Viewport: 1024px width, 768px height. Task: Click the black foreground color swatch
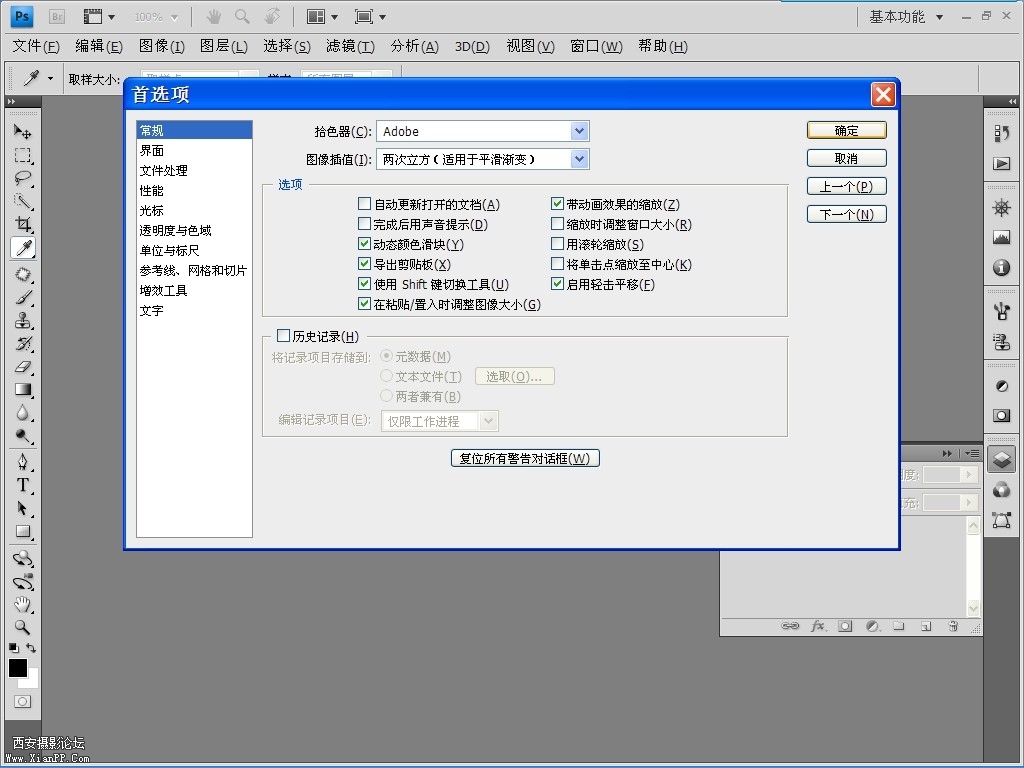17,668
